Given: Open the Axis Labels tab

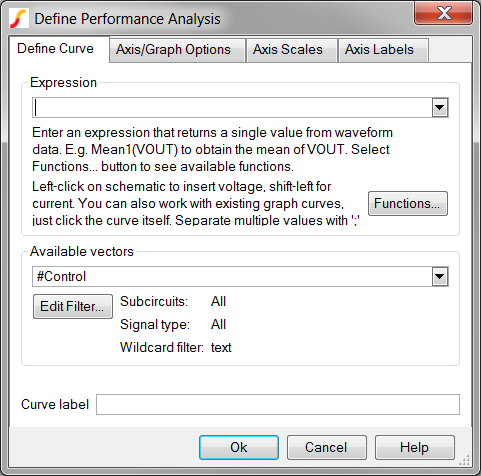Looking at the screenshot, I should coord(379,50).
